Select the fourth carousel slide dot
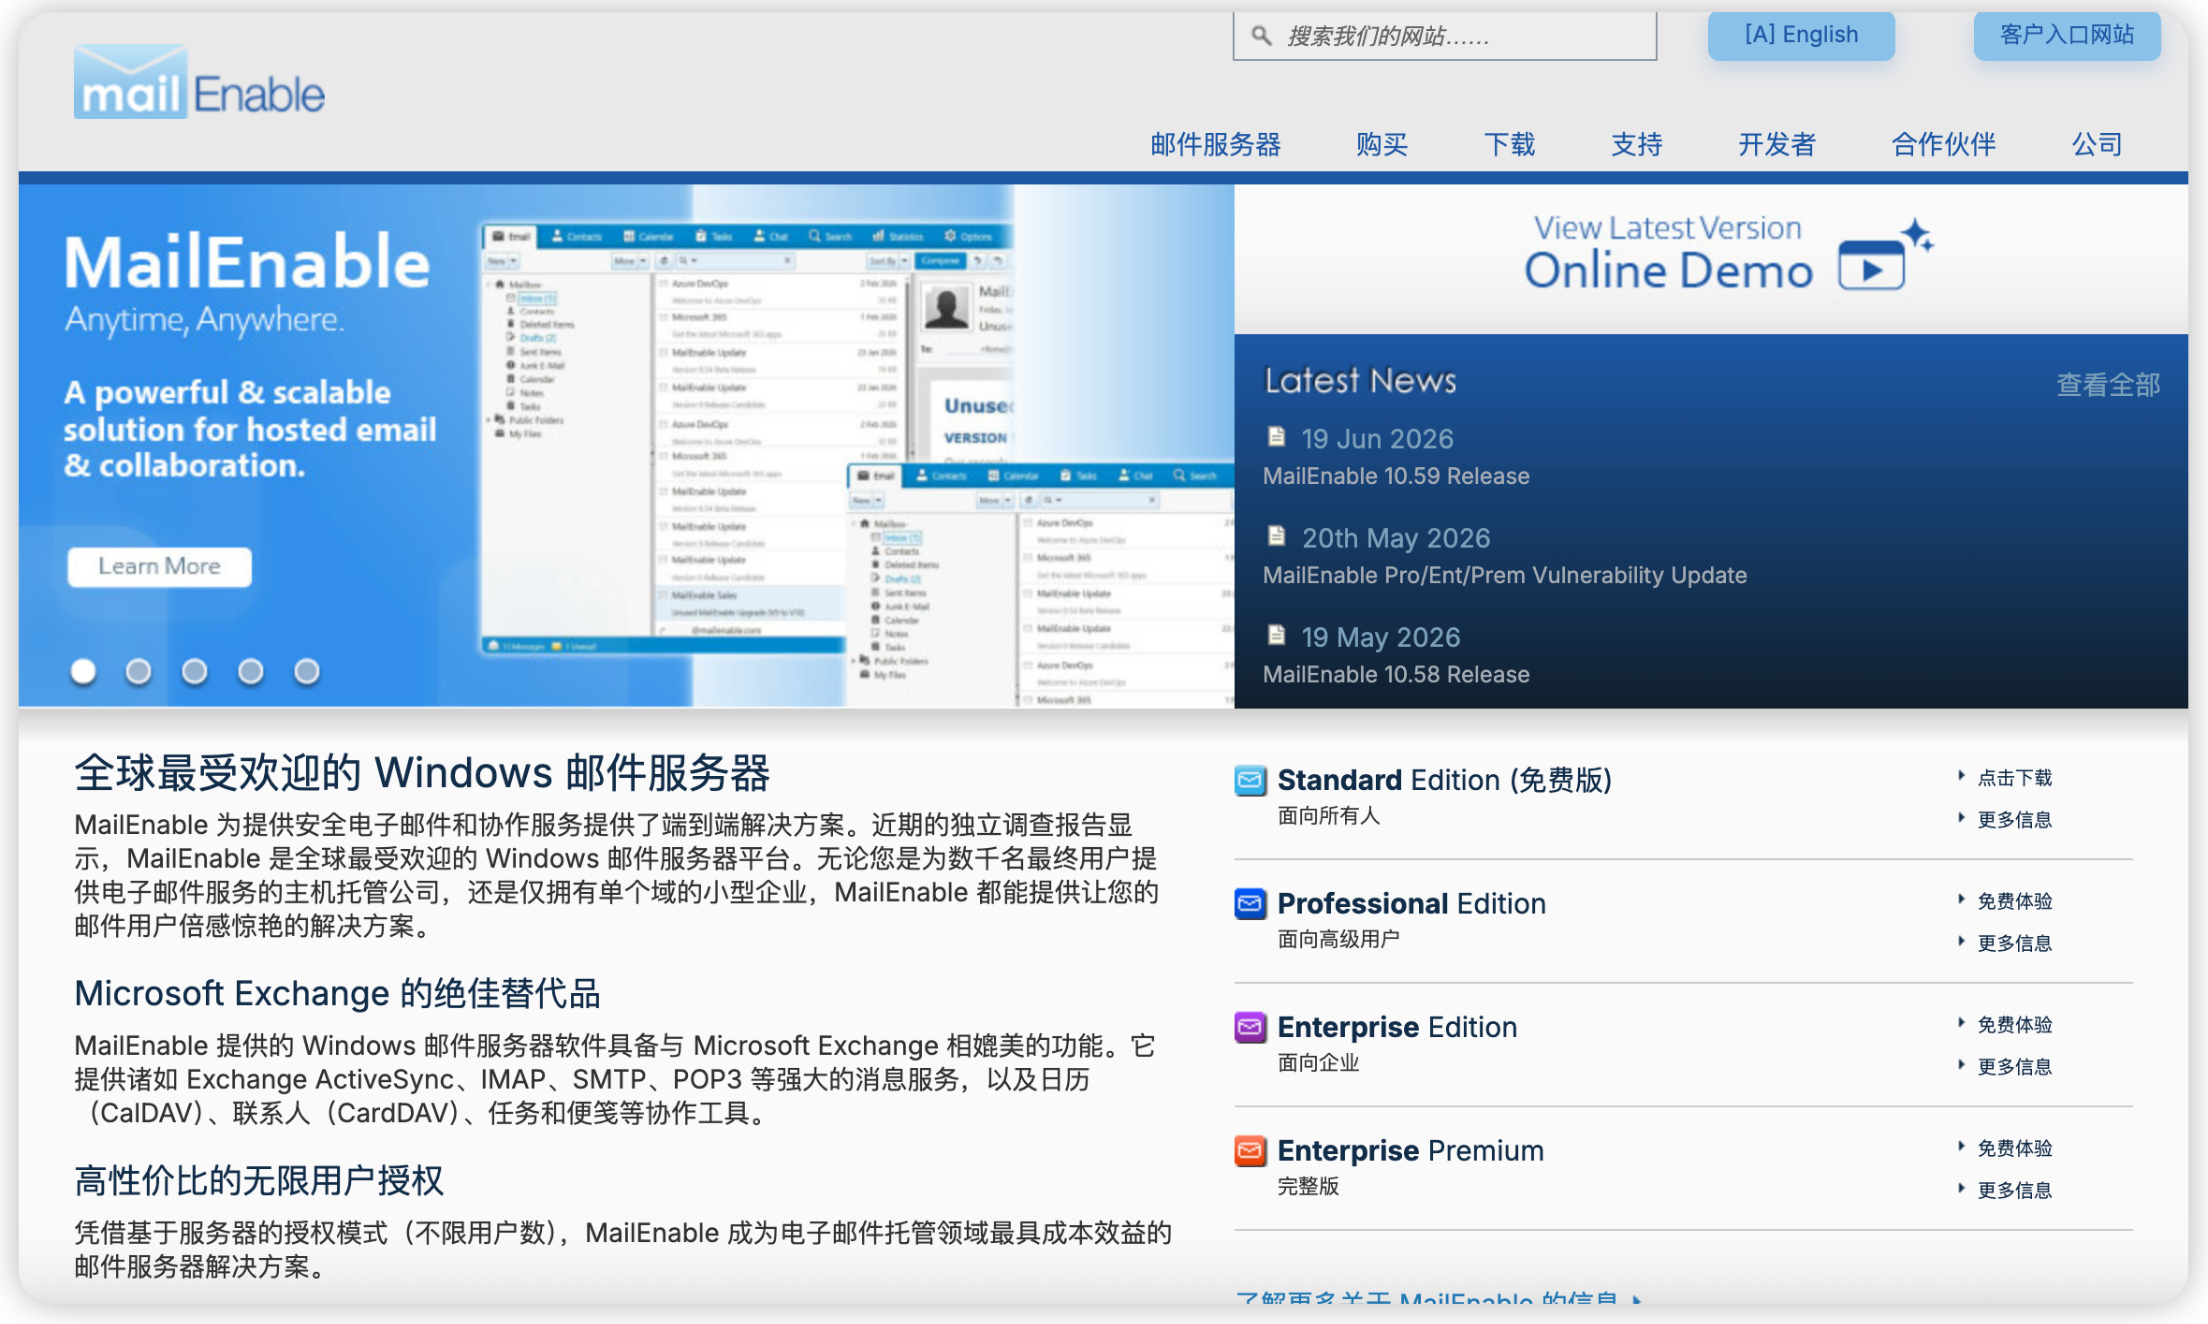 click(x=251, y=672)
